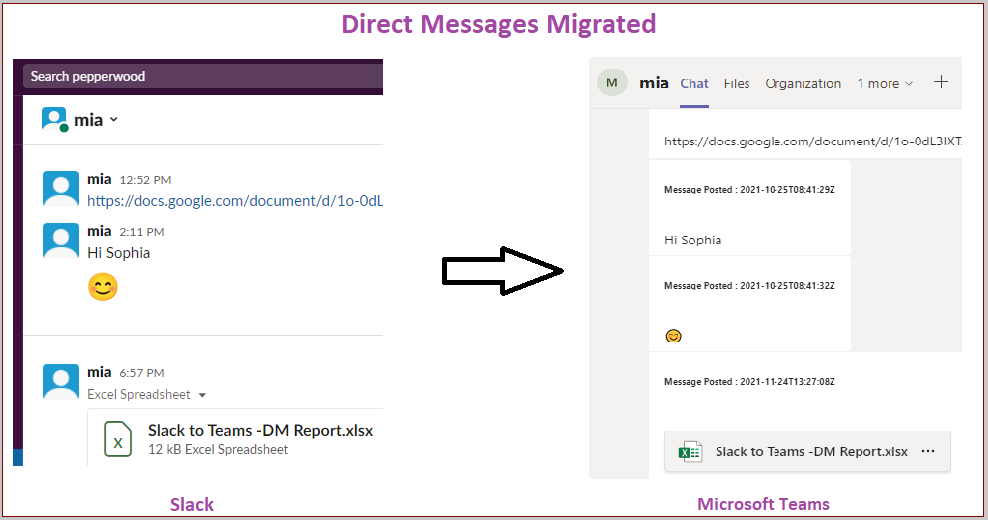Click the M avatar circle in the Teams header
The height and width of the screenshot is (520, 988).
point(612,83)
